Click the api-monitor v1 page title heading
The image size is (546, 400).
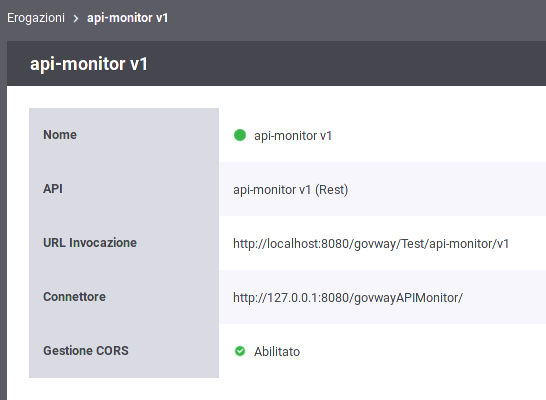pyautogui.click(x=89, y=64)
